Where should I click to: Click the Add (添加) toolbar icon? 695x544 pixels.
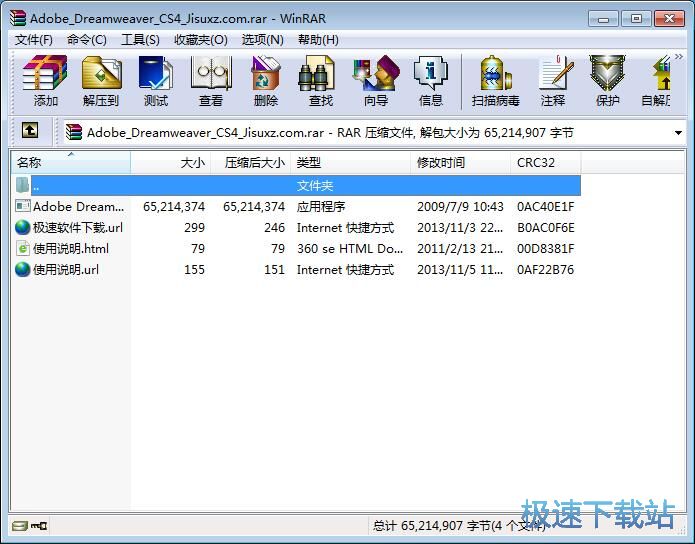pos(45,81)
